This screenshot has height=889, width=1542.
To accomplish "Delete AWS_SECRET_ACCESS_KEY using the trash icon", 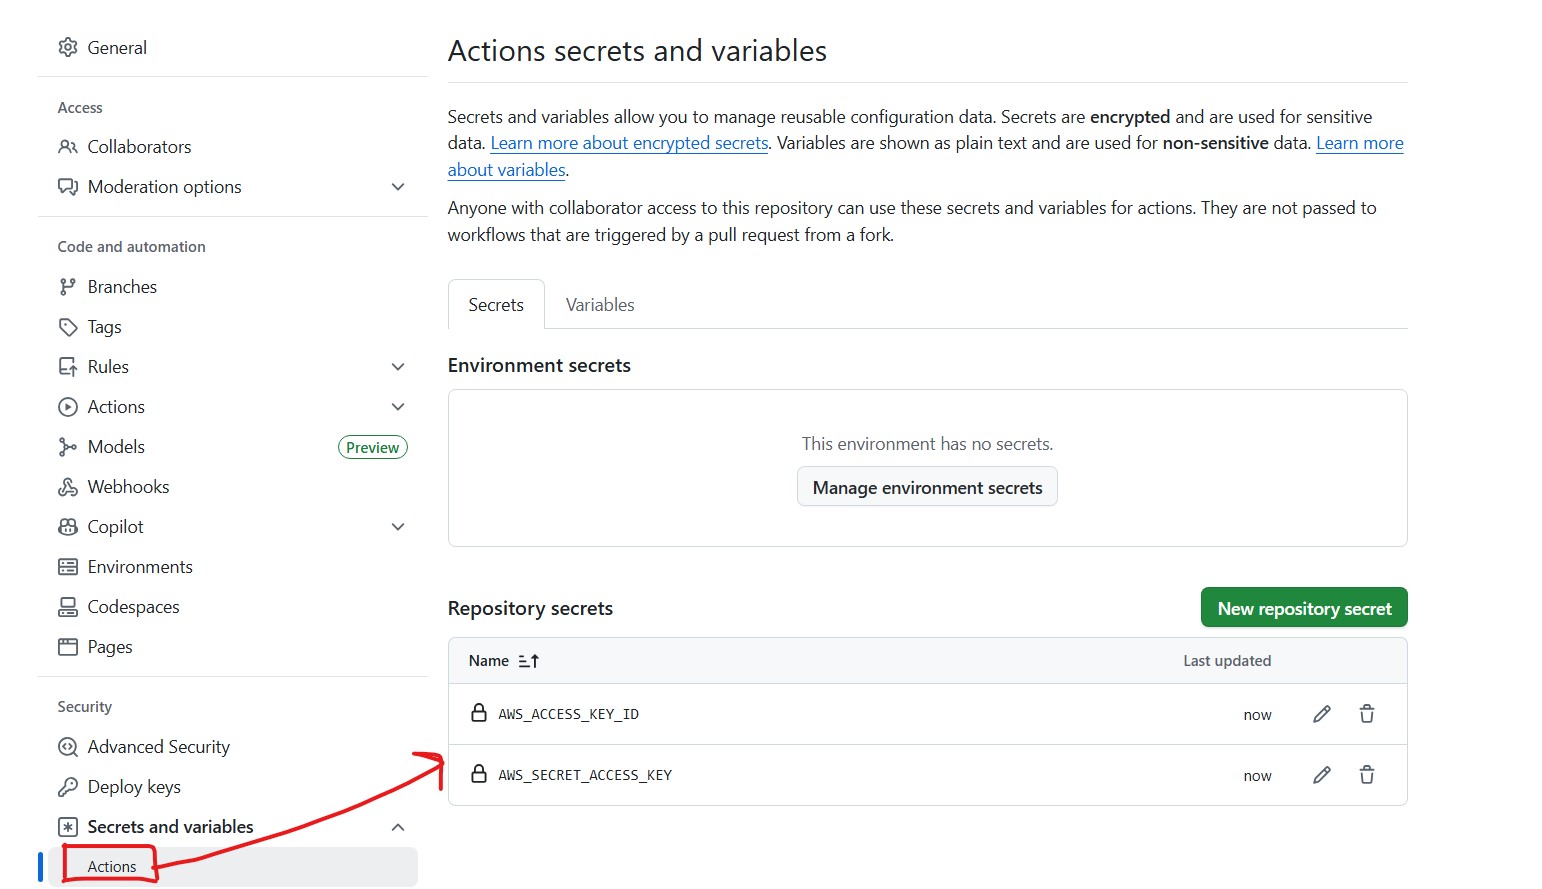I will [1366, 775].
